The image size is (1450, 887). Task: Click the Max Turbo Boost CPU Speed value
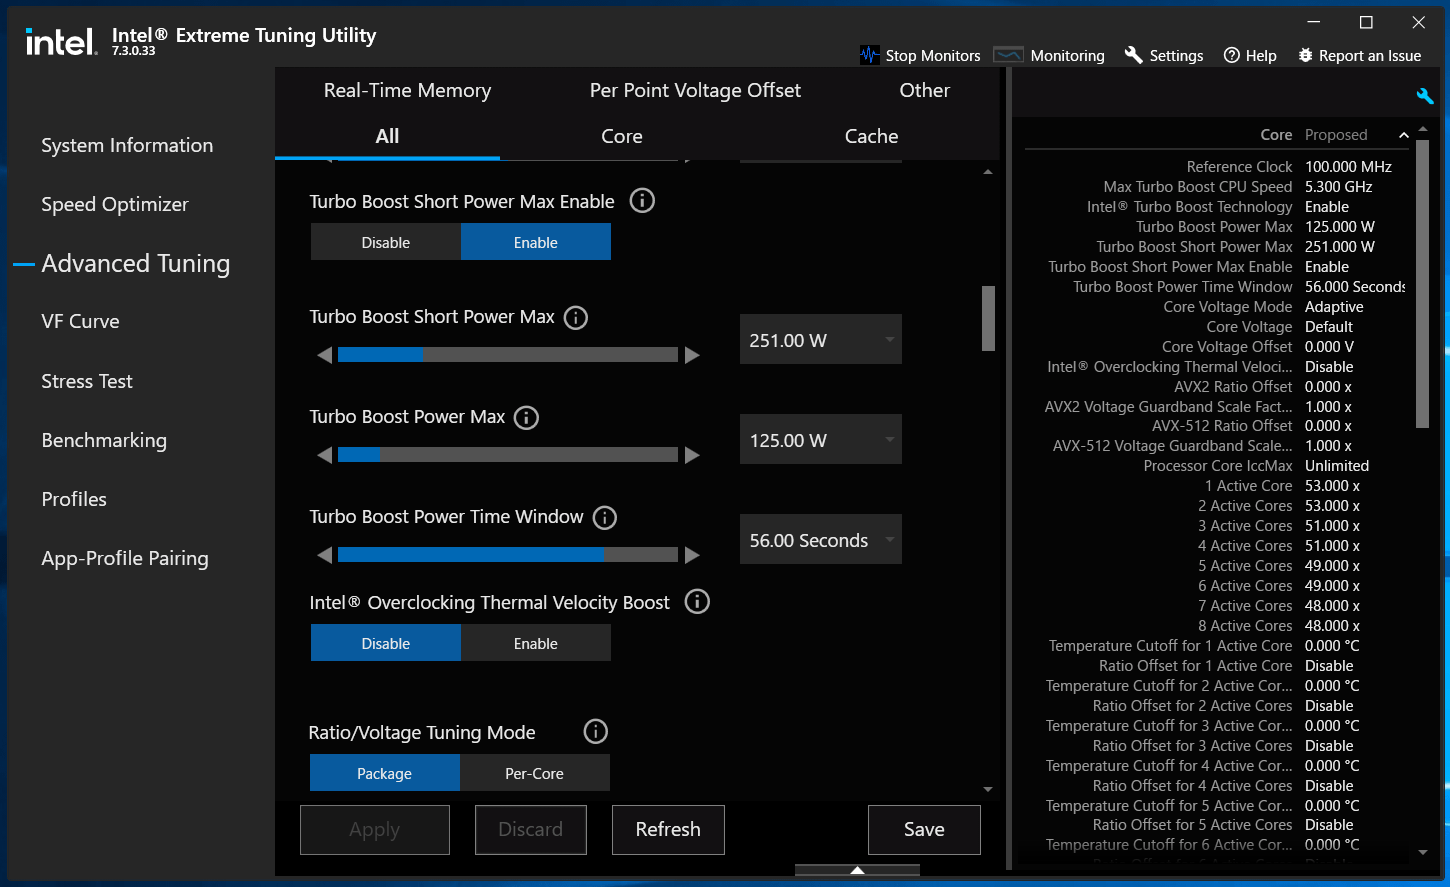pyautogui.click(x=1339, y=187)
